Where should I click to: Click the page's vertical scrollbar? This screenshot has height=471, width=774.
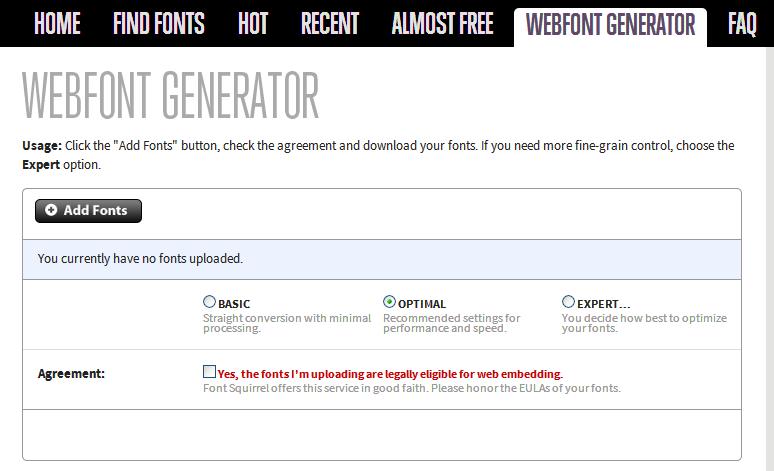pos(770,259)
